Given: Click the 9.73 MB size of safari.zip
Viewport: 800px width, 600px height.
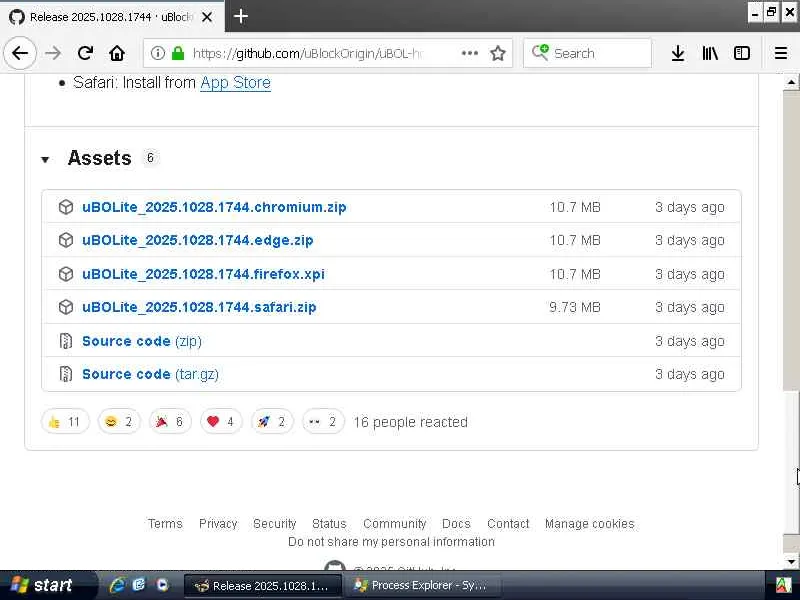Looking at the screenshot, I should pos(575,307).
